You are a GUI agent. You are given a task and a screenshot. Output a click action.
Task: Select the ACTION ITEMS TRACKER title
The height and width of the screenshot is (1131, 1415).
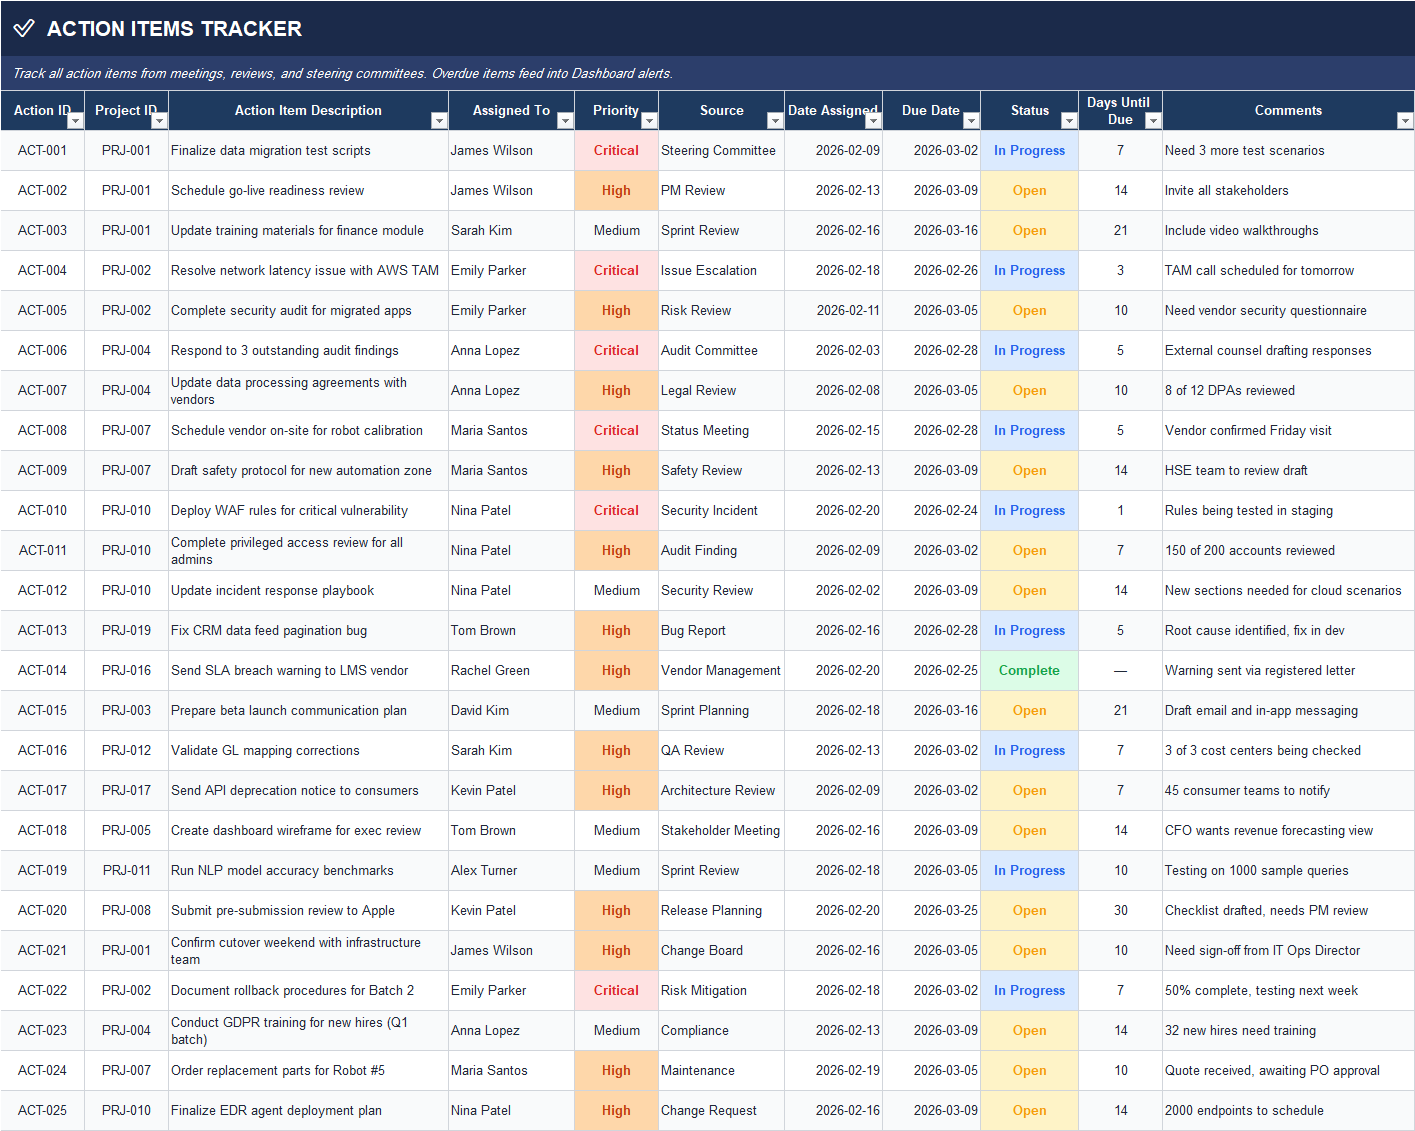[174, 29]
